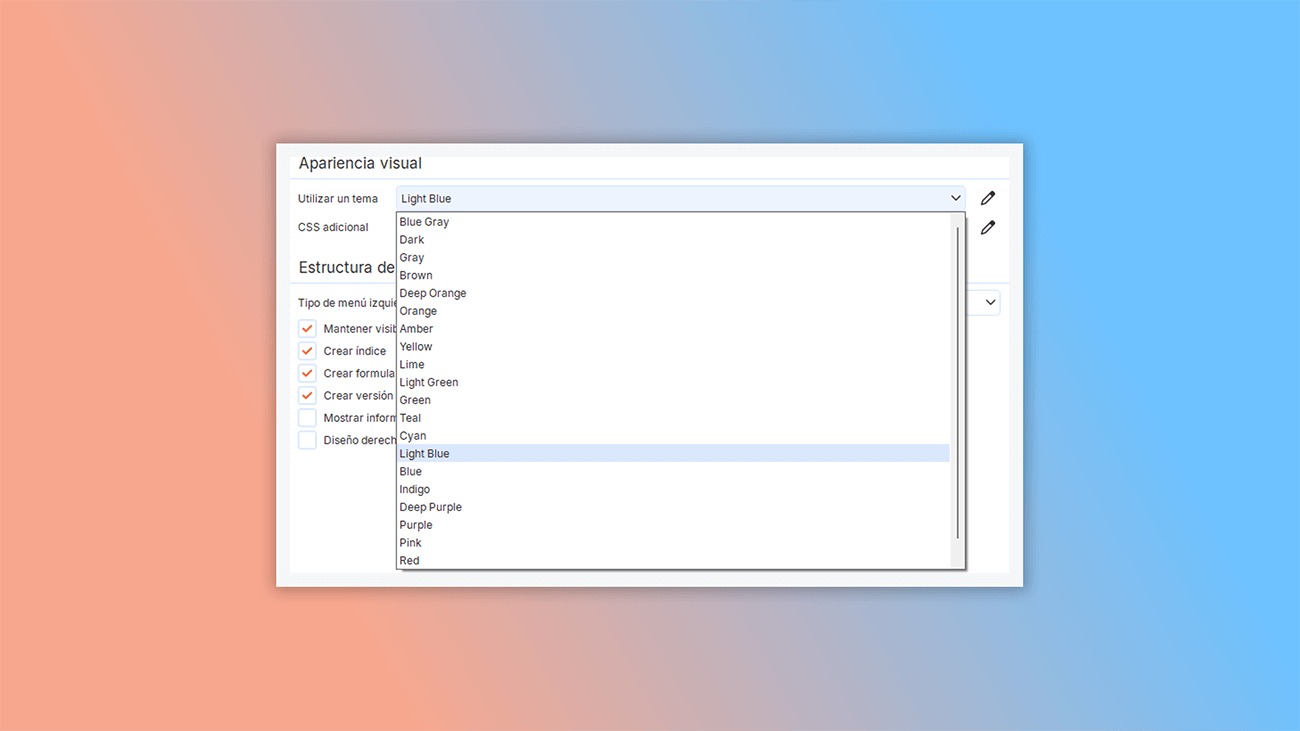Disable the Crear versión option
The image size is (1300, 731).
point(307,395)
